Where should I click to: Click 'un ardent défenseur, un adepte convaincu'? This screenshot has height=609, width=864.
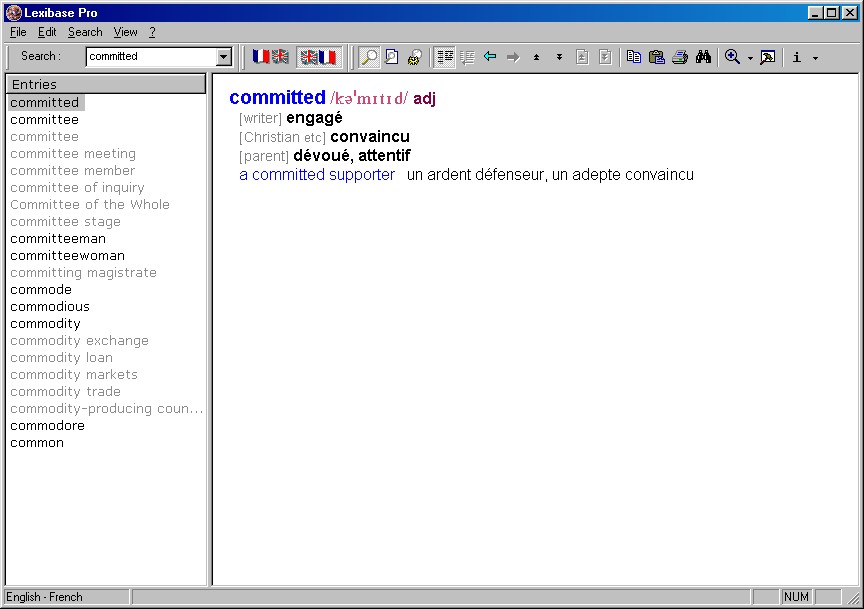tap(550, 175)
